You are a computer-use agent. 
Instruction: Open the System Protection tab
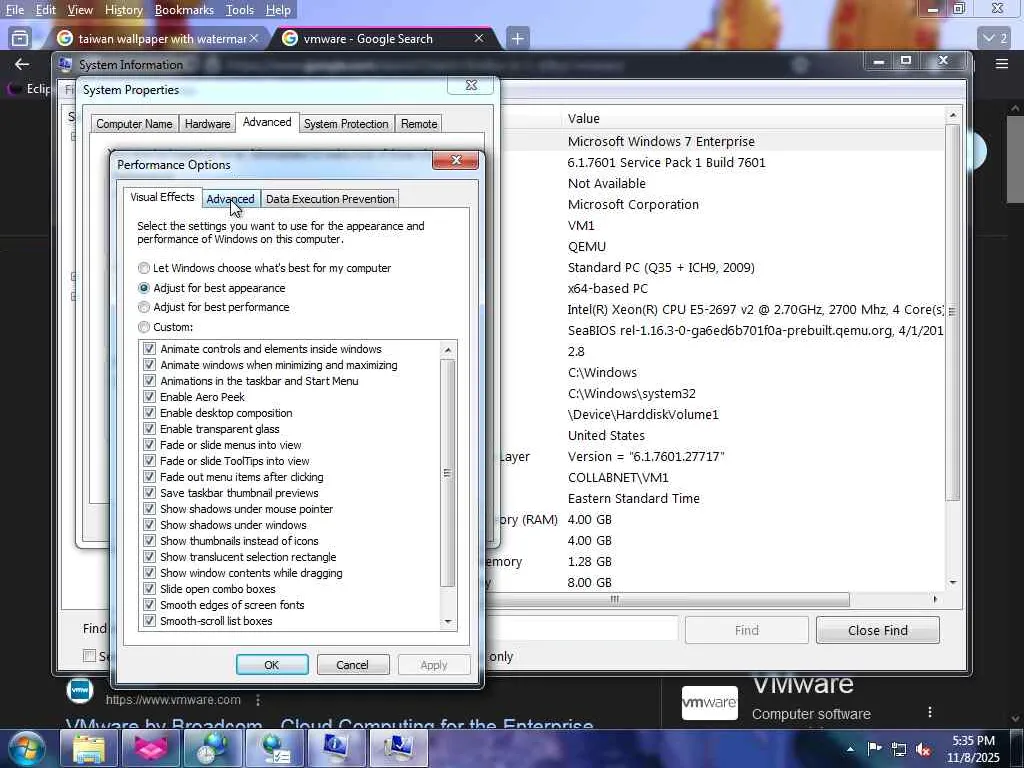pos(346,123)
